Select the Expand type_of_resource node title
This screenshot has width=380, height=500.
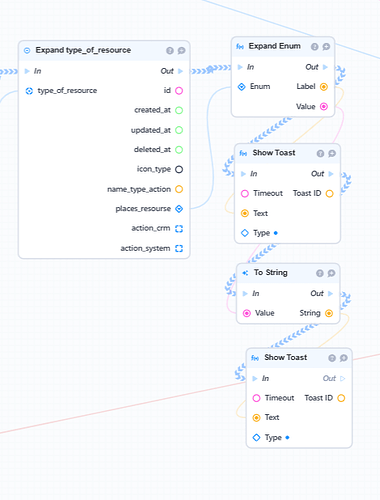coord(83,50)
